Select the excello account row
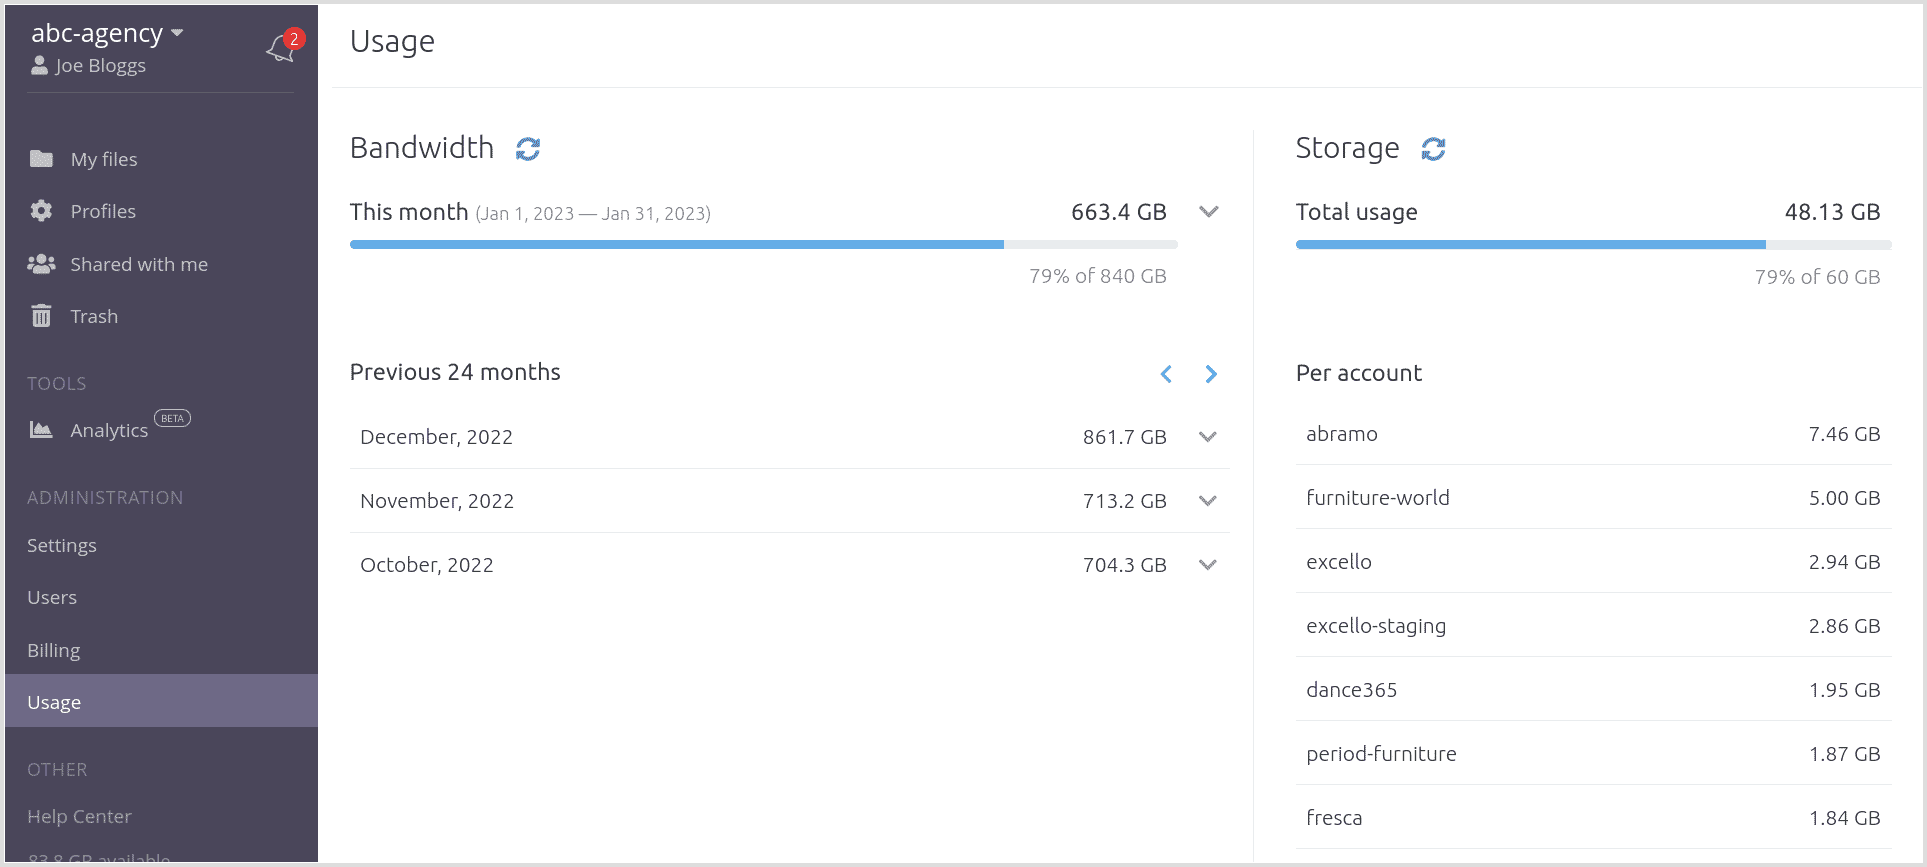Screen dimensions: 1927x867 [x=1594, y=562]
